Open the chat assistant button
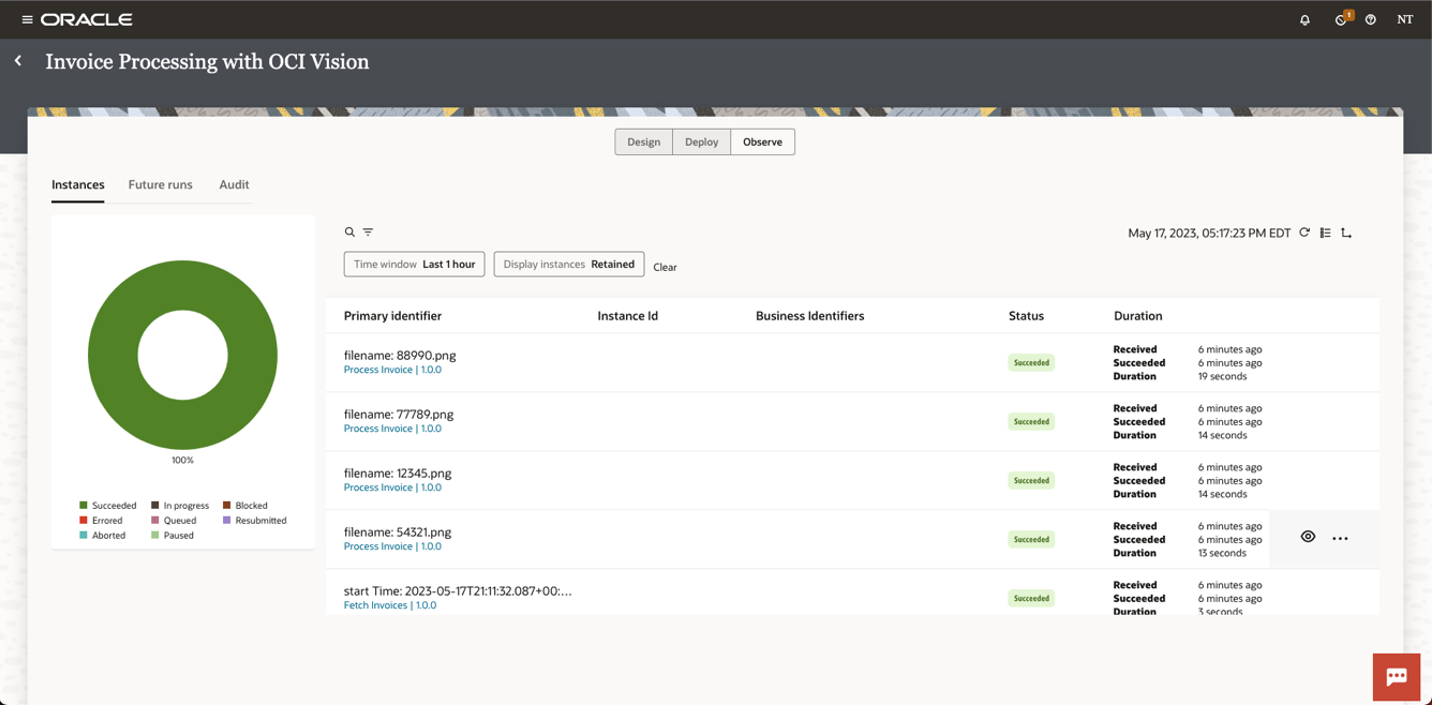This screenshot has height=706, width=1432. pos(1397,677)
